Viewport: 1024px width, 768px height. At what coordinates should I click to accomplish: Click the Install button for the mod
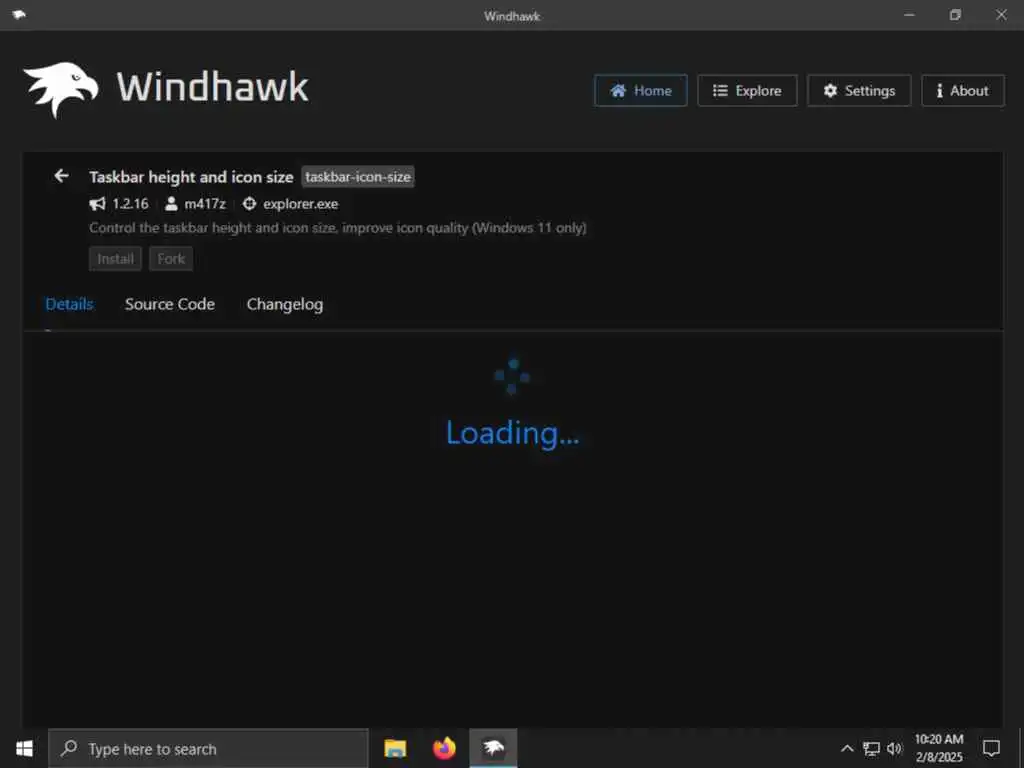[x=115, y=259]
